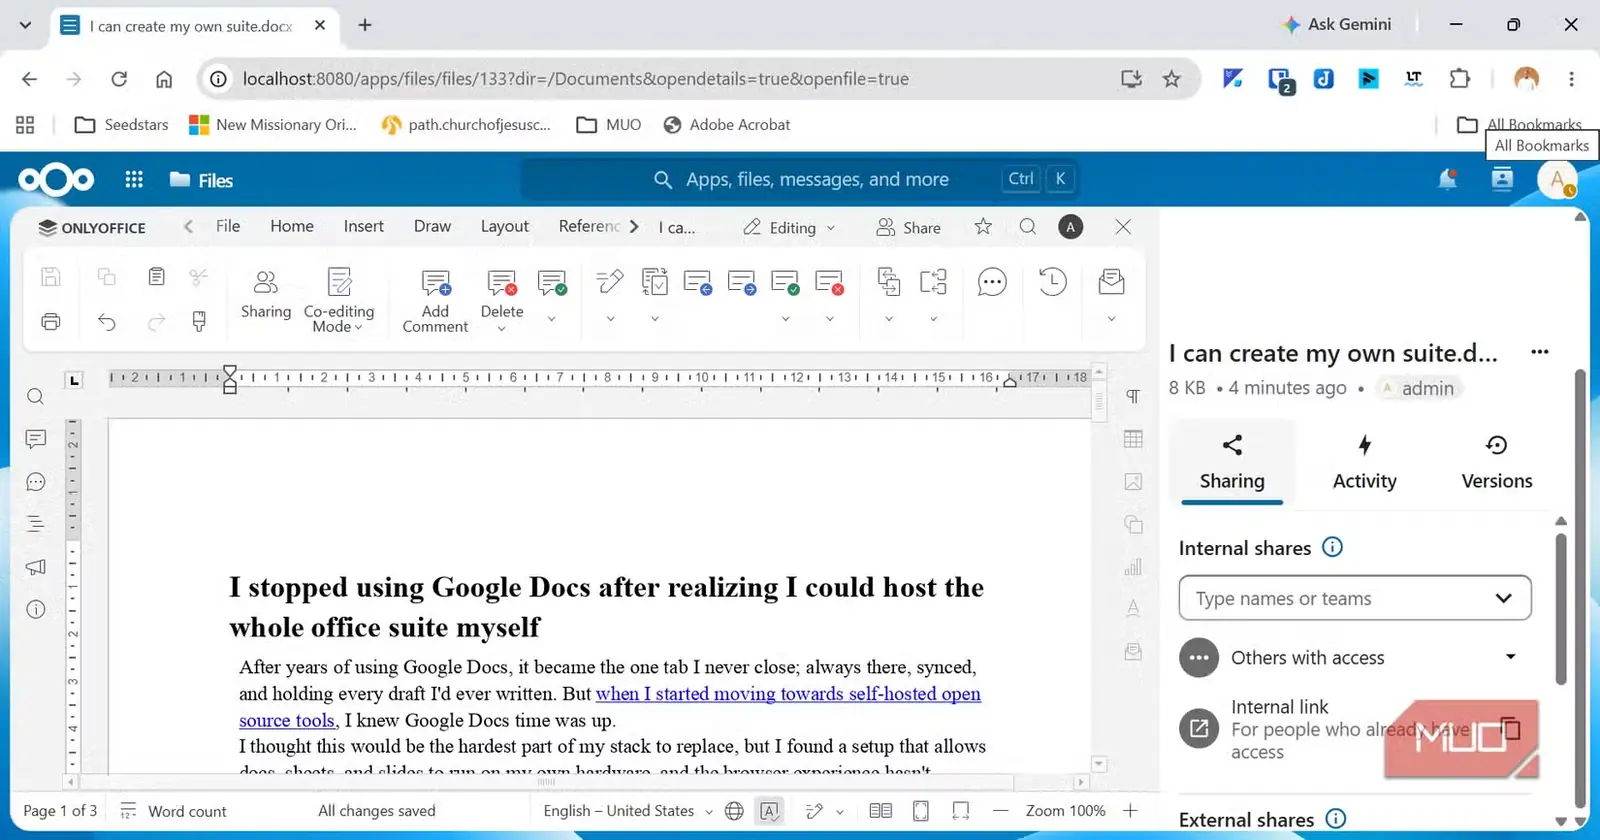The width and height of the screenshot is (1600, 840).
Task: Toggle spell checking in the status bar
Action: 769,811
